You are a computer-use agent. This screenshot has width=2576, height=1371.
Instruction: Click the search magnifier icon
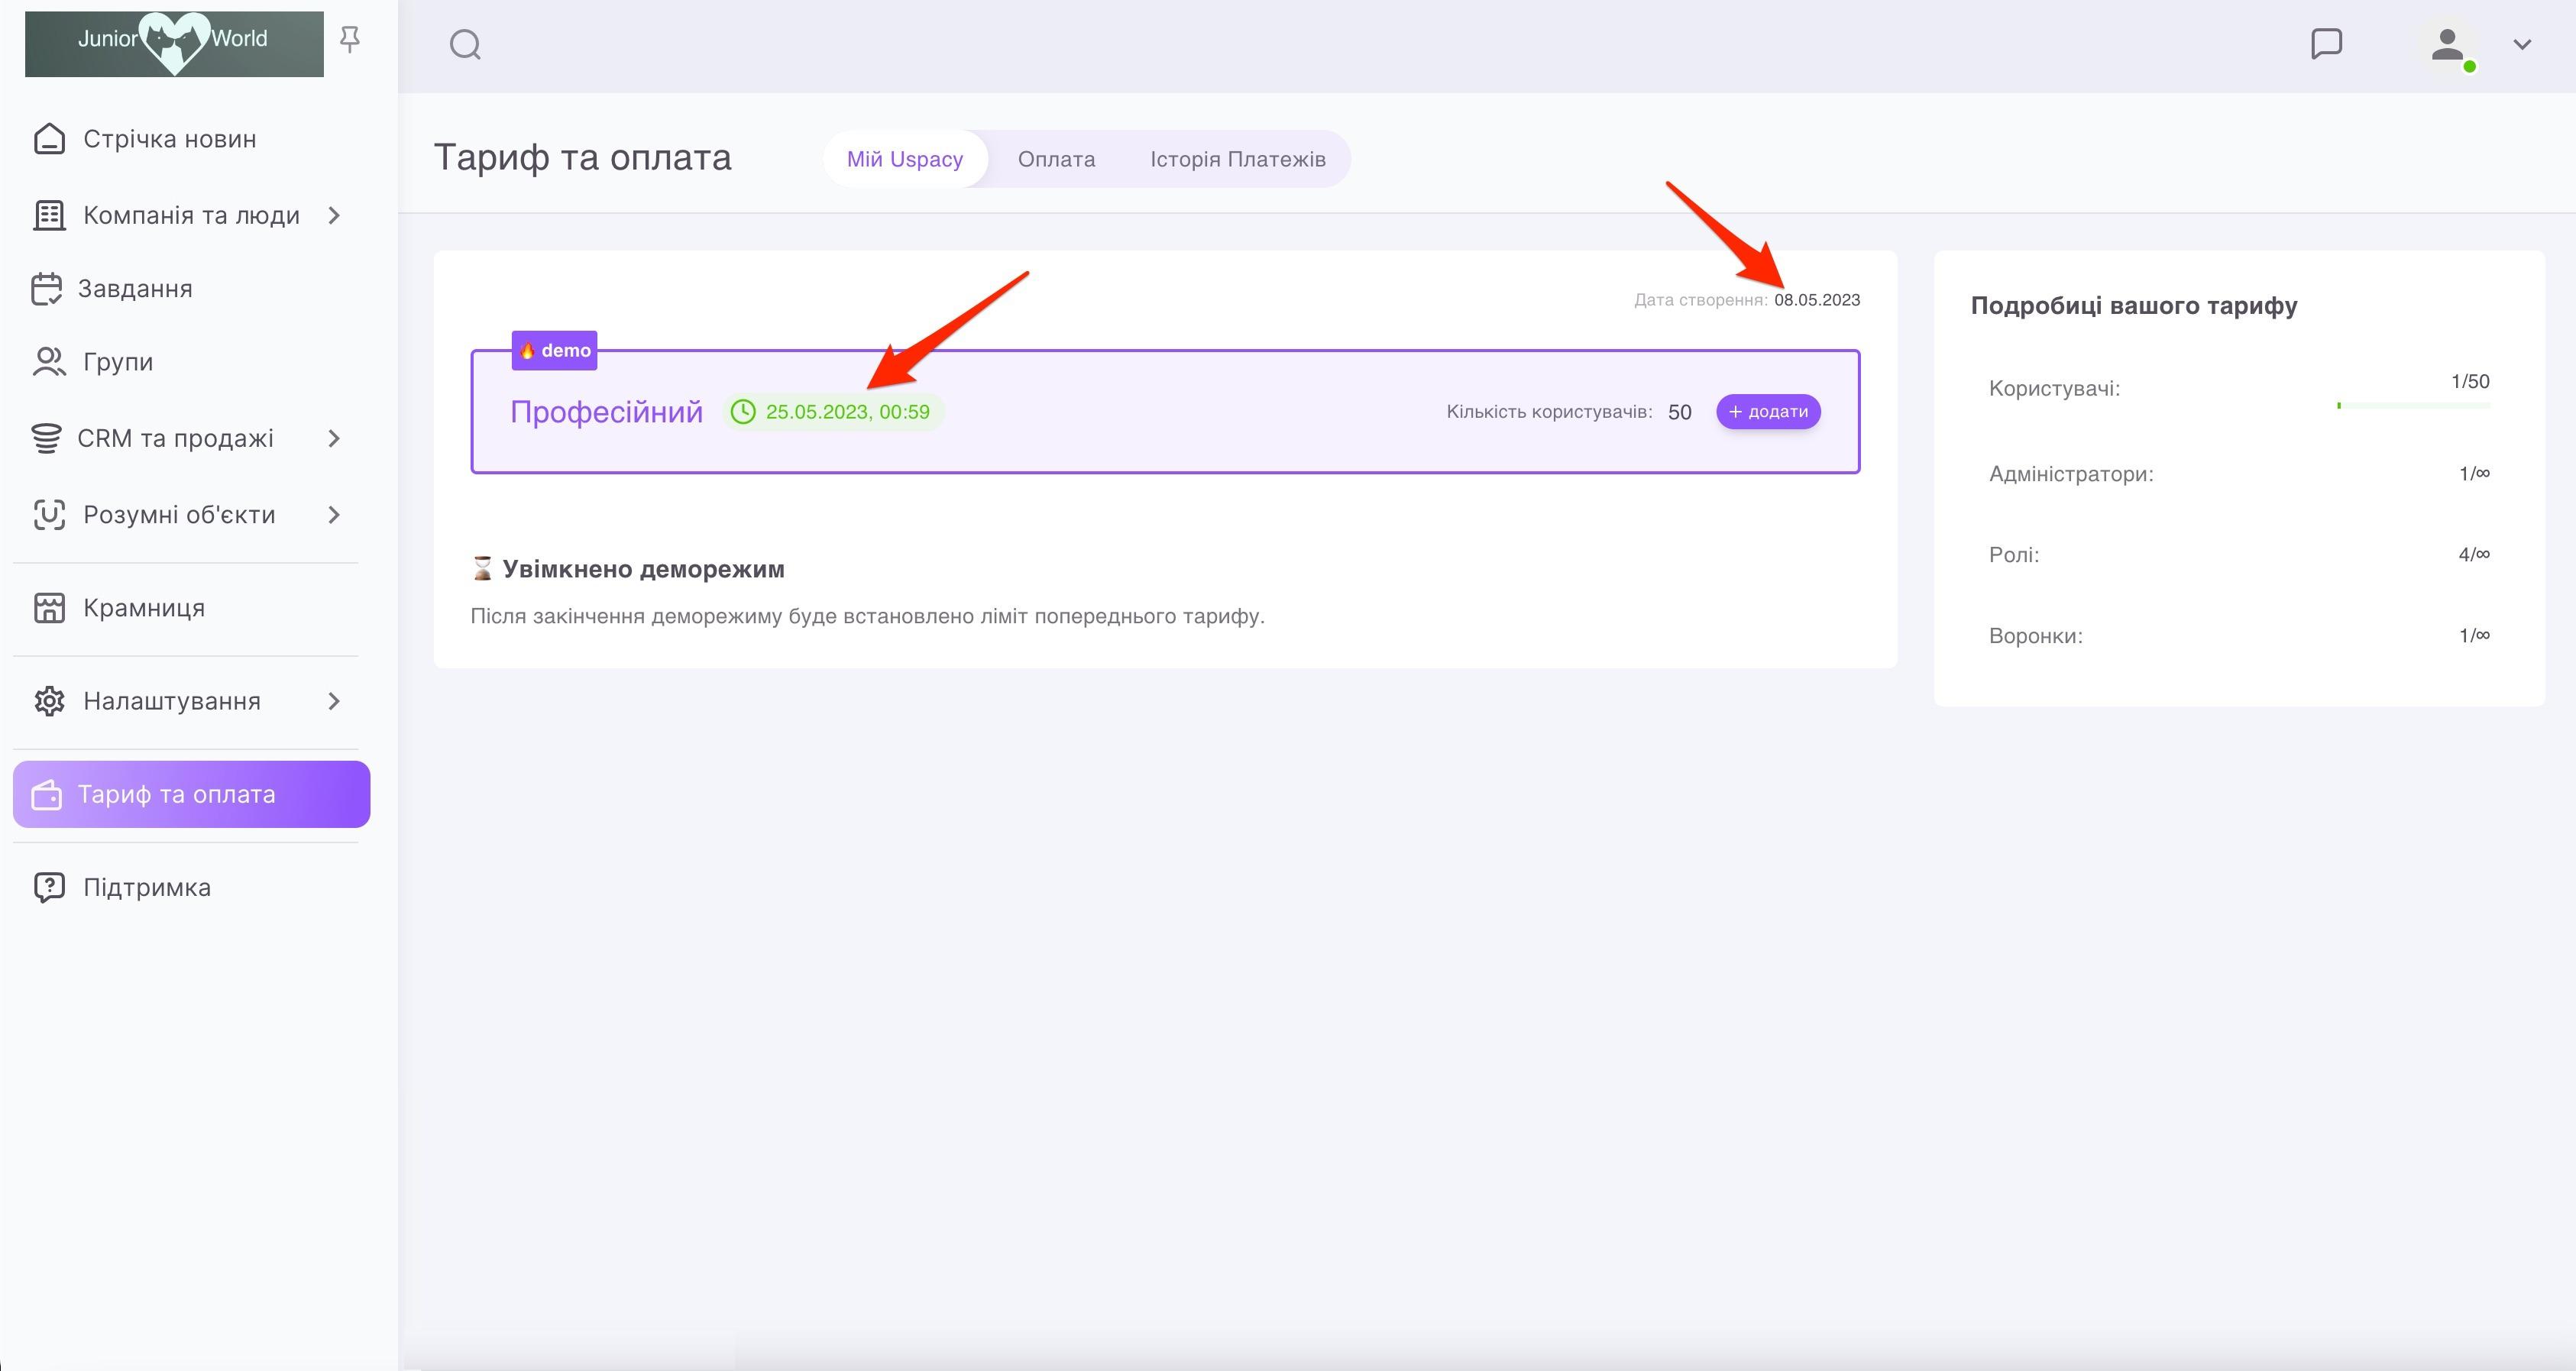click(x=465, y=45)
